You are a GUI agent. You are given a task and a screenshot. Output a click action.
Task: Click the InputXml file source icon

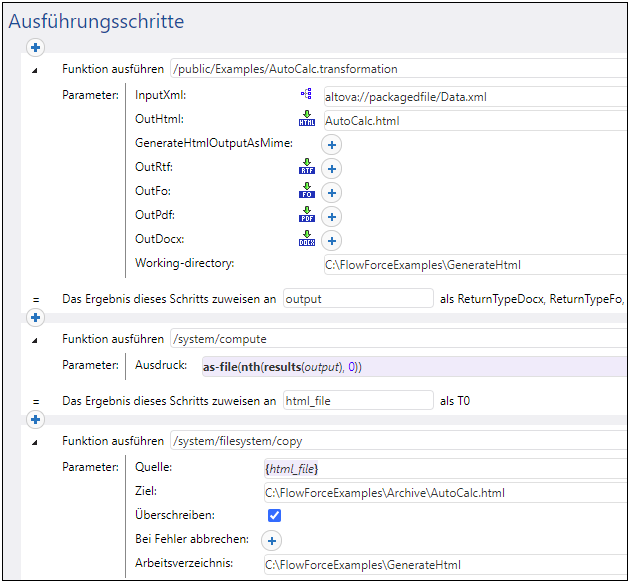pos(306,96)
